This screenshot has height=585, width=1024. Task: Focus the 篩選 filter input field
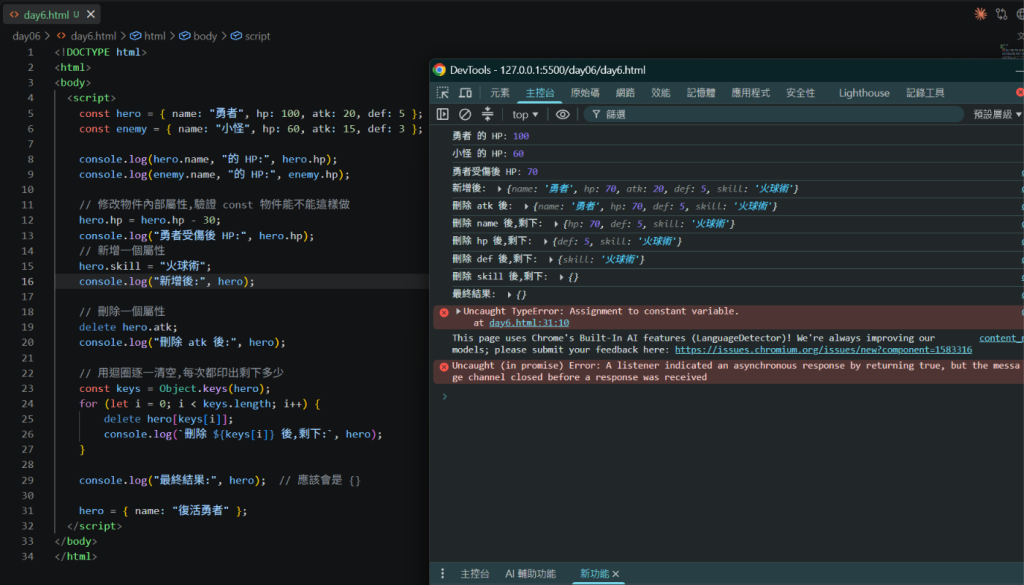click(774, 114)
